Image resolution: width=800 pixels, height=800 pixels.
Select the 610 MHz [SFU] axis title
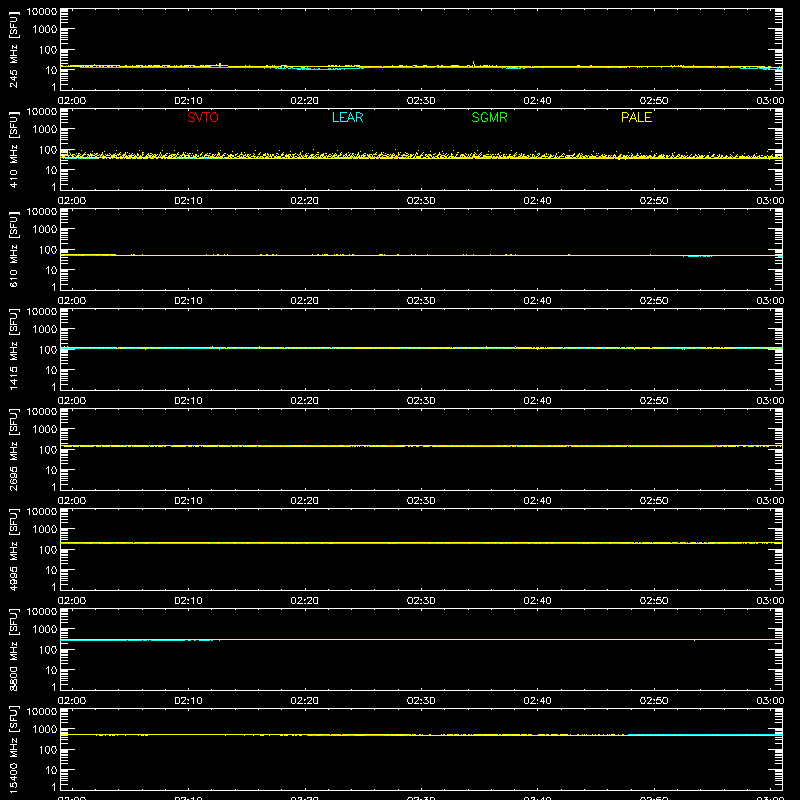pyautogui.click(x=13, y=249)
